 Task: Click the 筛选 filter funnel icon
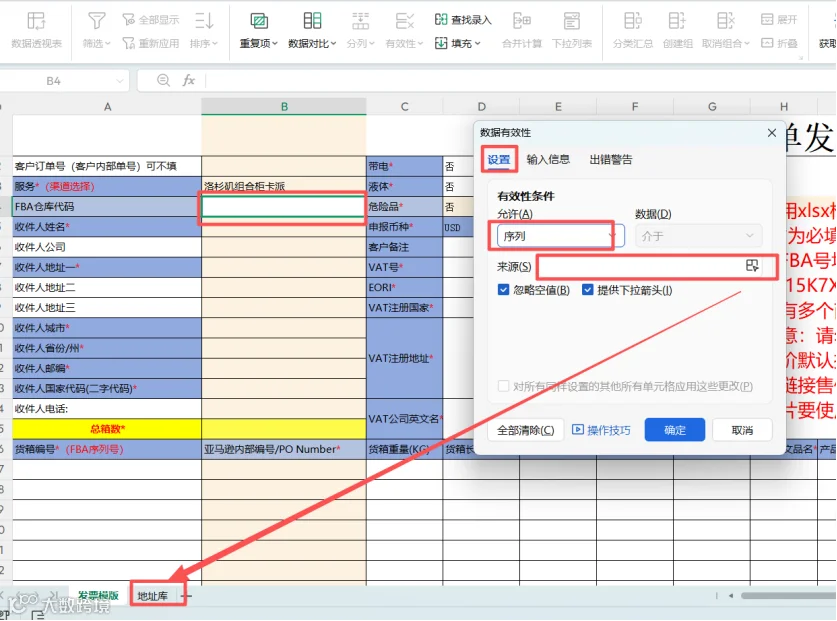pyautogui.click(x=97, y=21)
